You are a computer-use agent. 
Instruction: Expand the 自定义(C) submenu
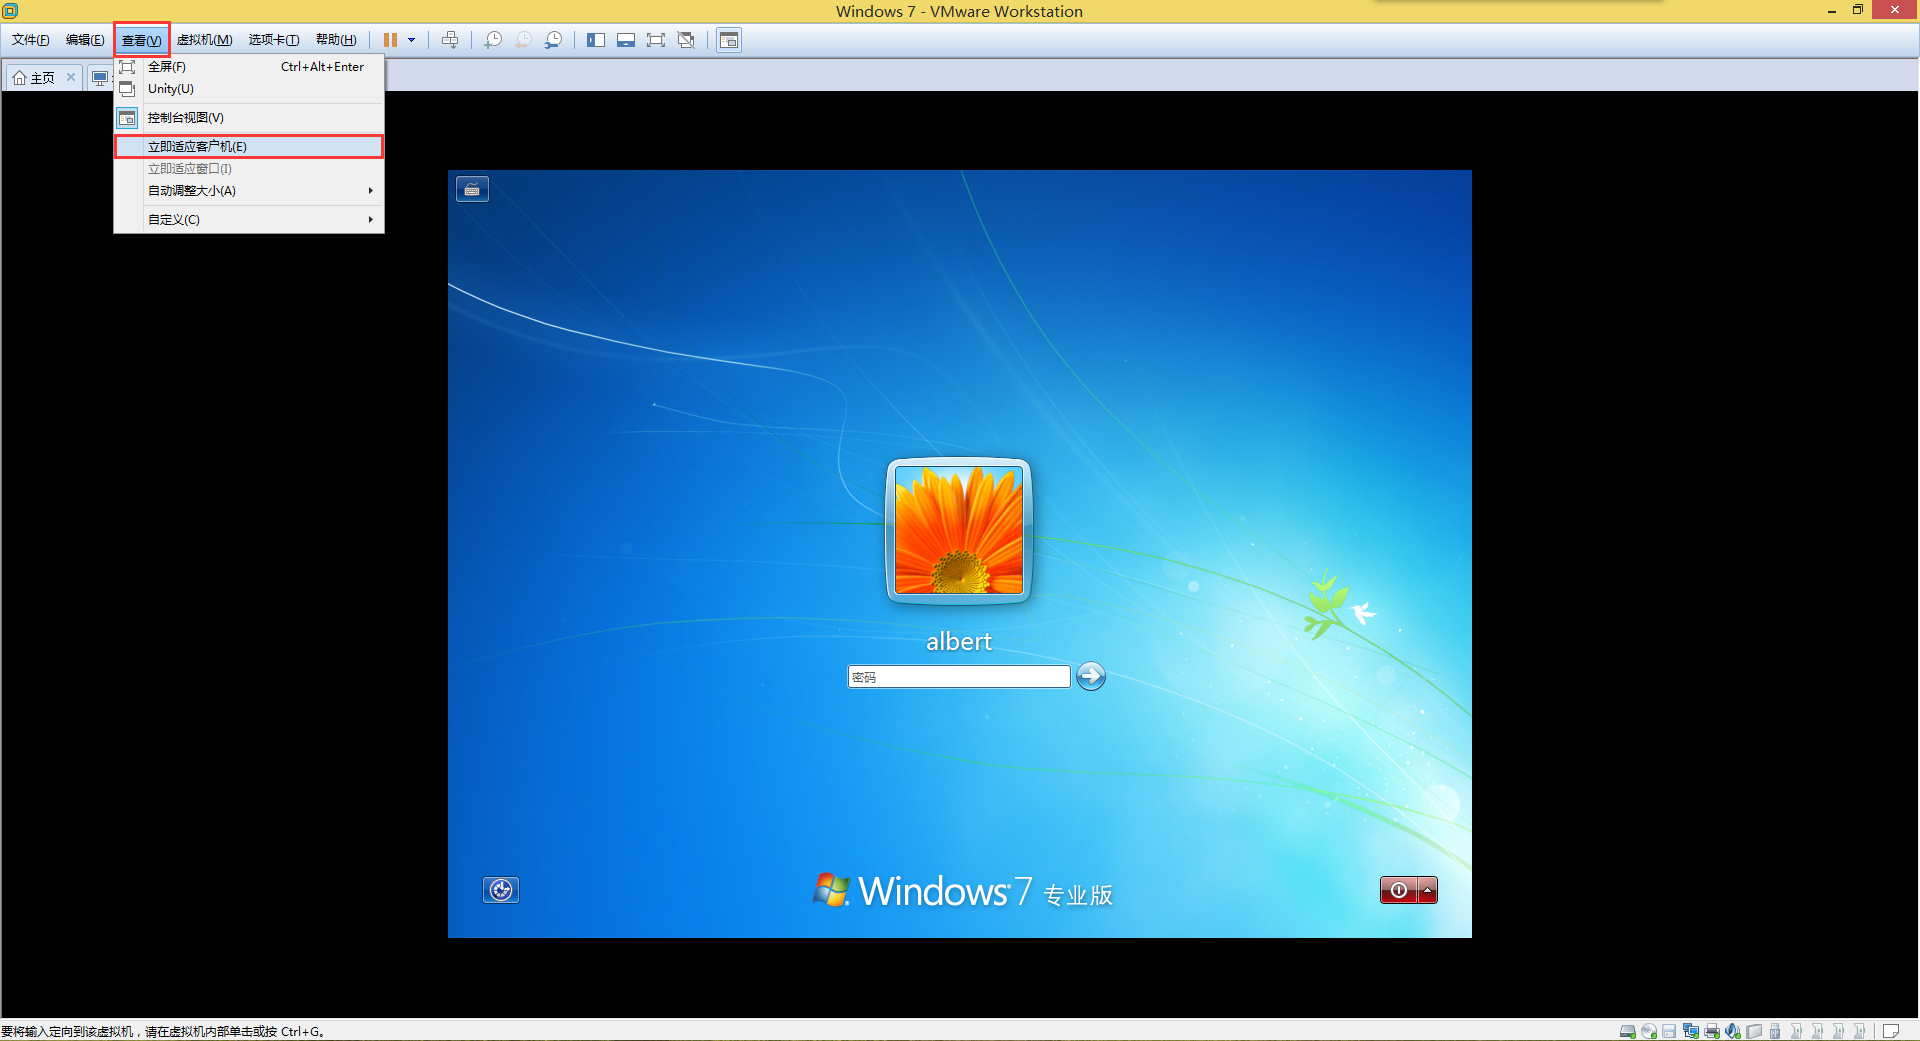(249, 220)
